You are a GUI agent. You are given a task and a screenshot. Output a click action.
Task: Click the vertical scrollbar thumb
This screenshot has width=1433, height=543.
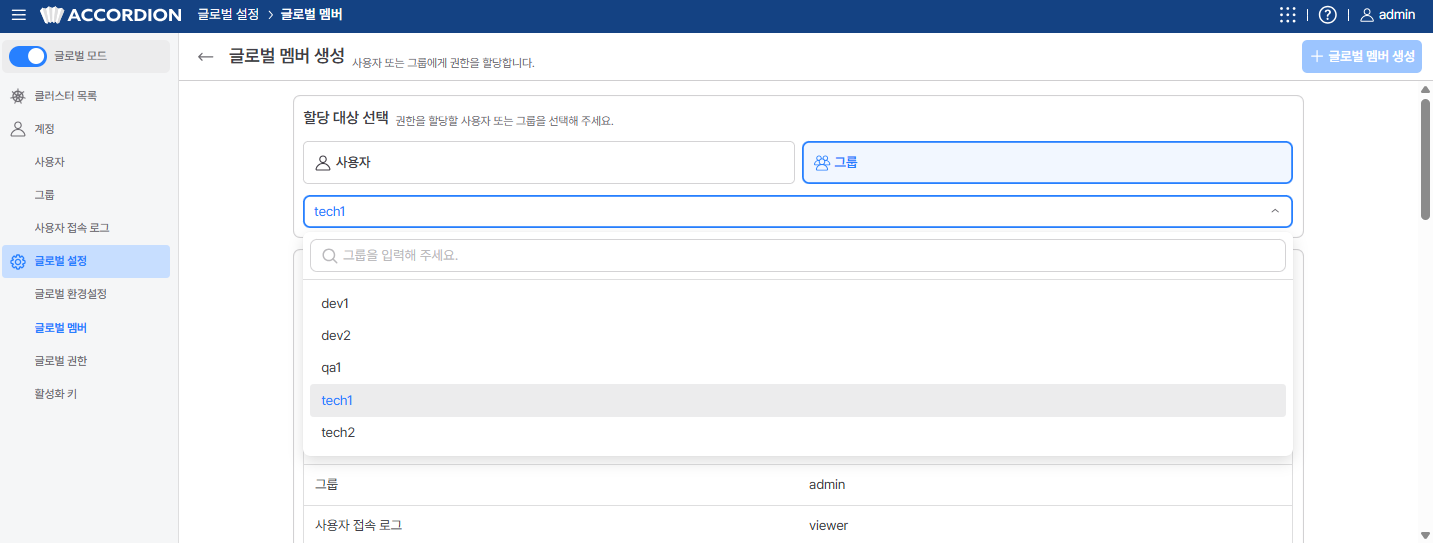pos(1426,158)
